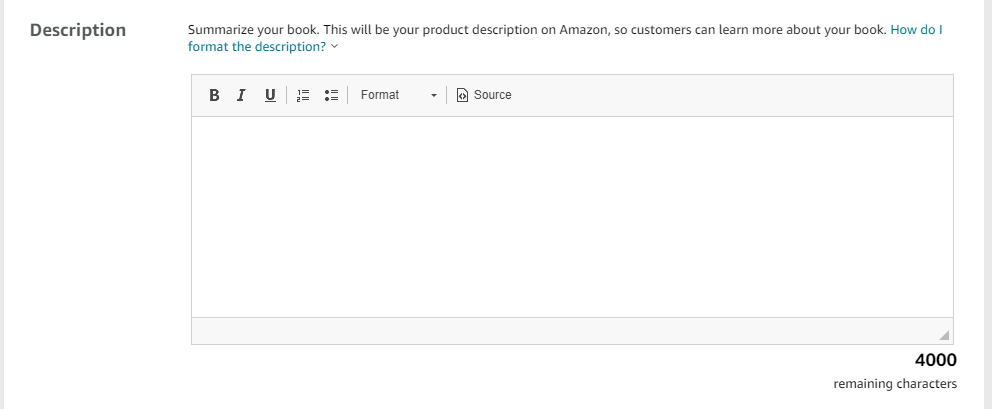This screenshot has width=992, height=409.
Task: Click the 4000 character counter
Action: pyautogui.click(x=935, y=360)
